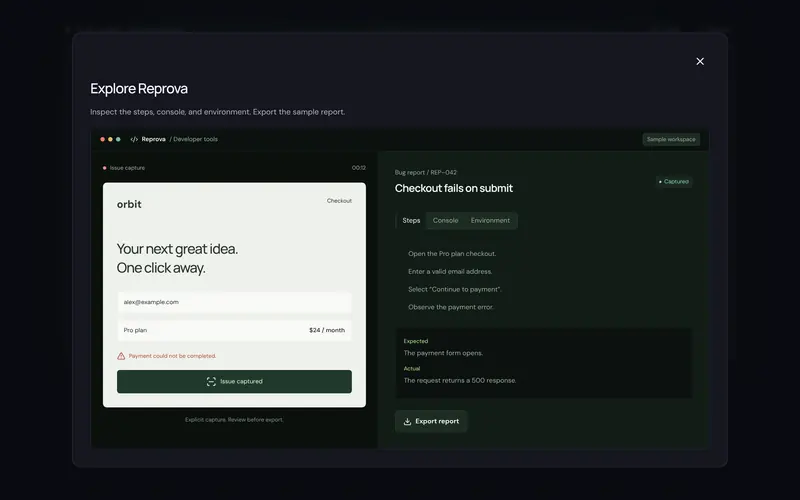
Task: Click the code brackets Reprova logo icon
Action: [134, 139]
